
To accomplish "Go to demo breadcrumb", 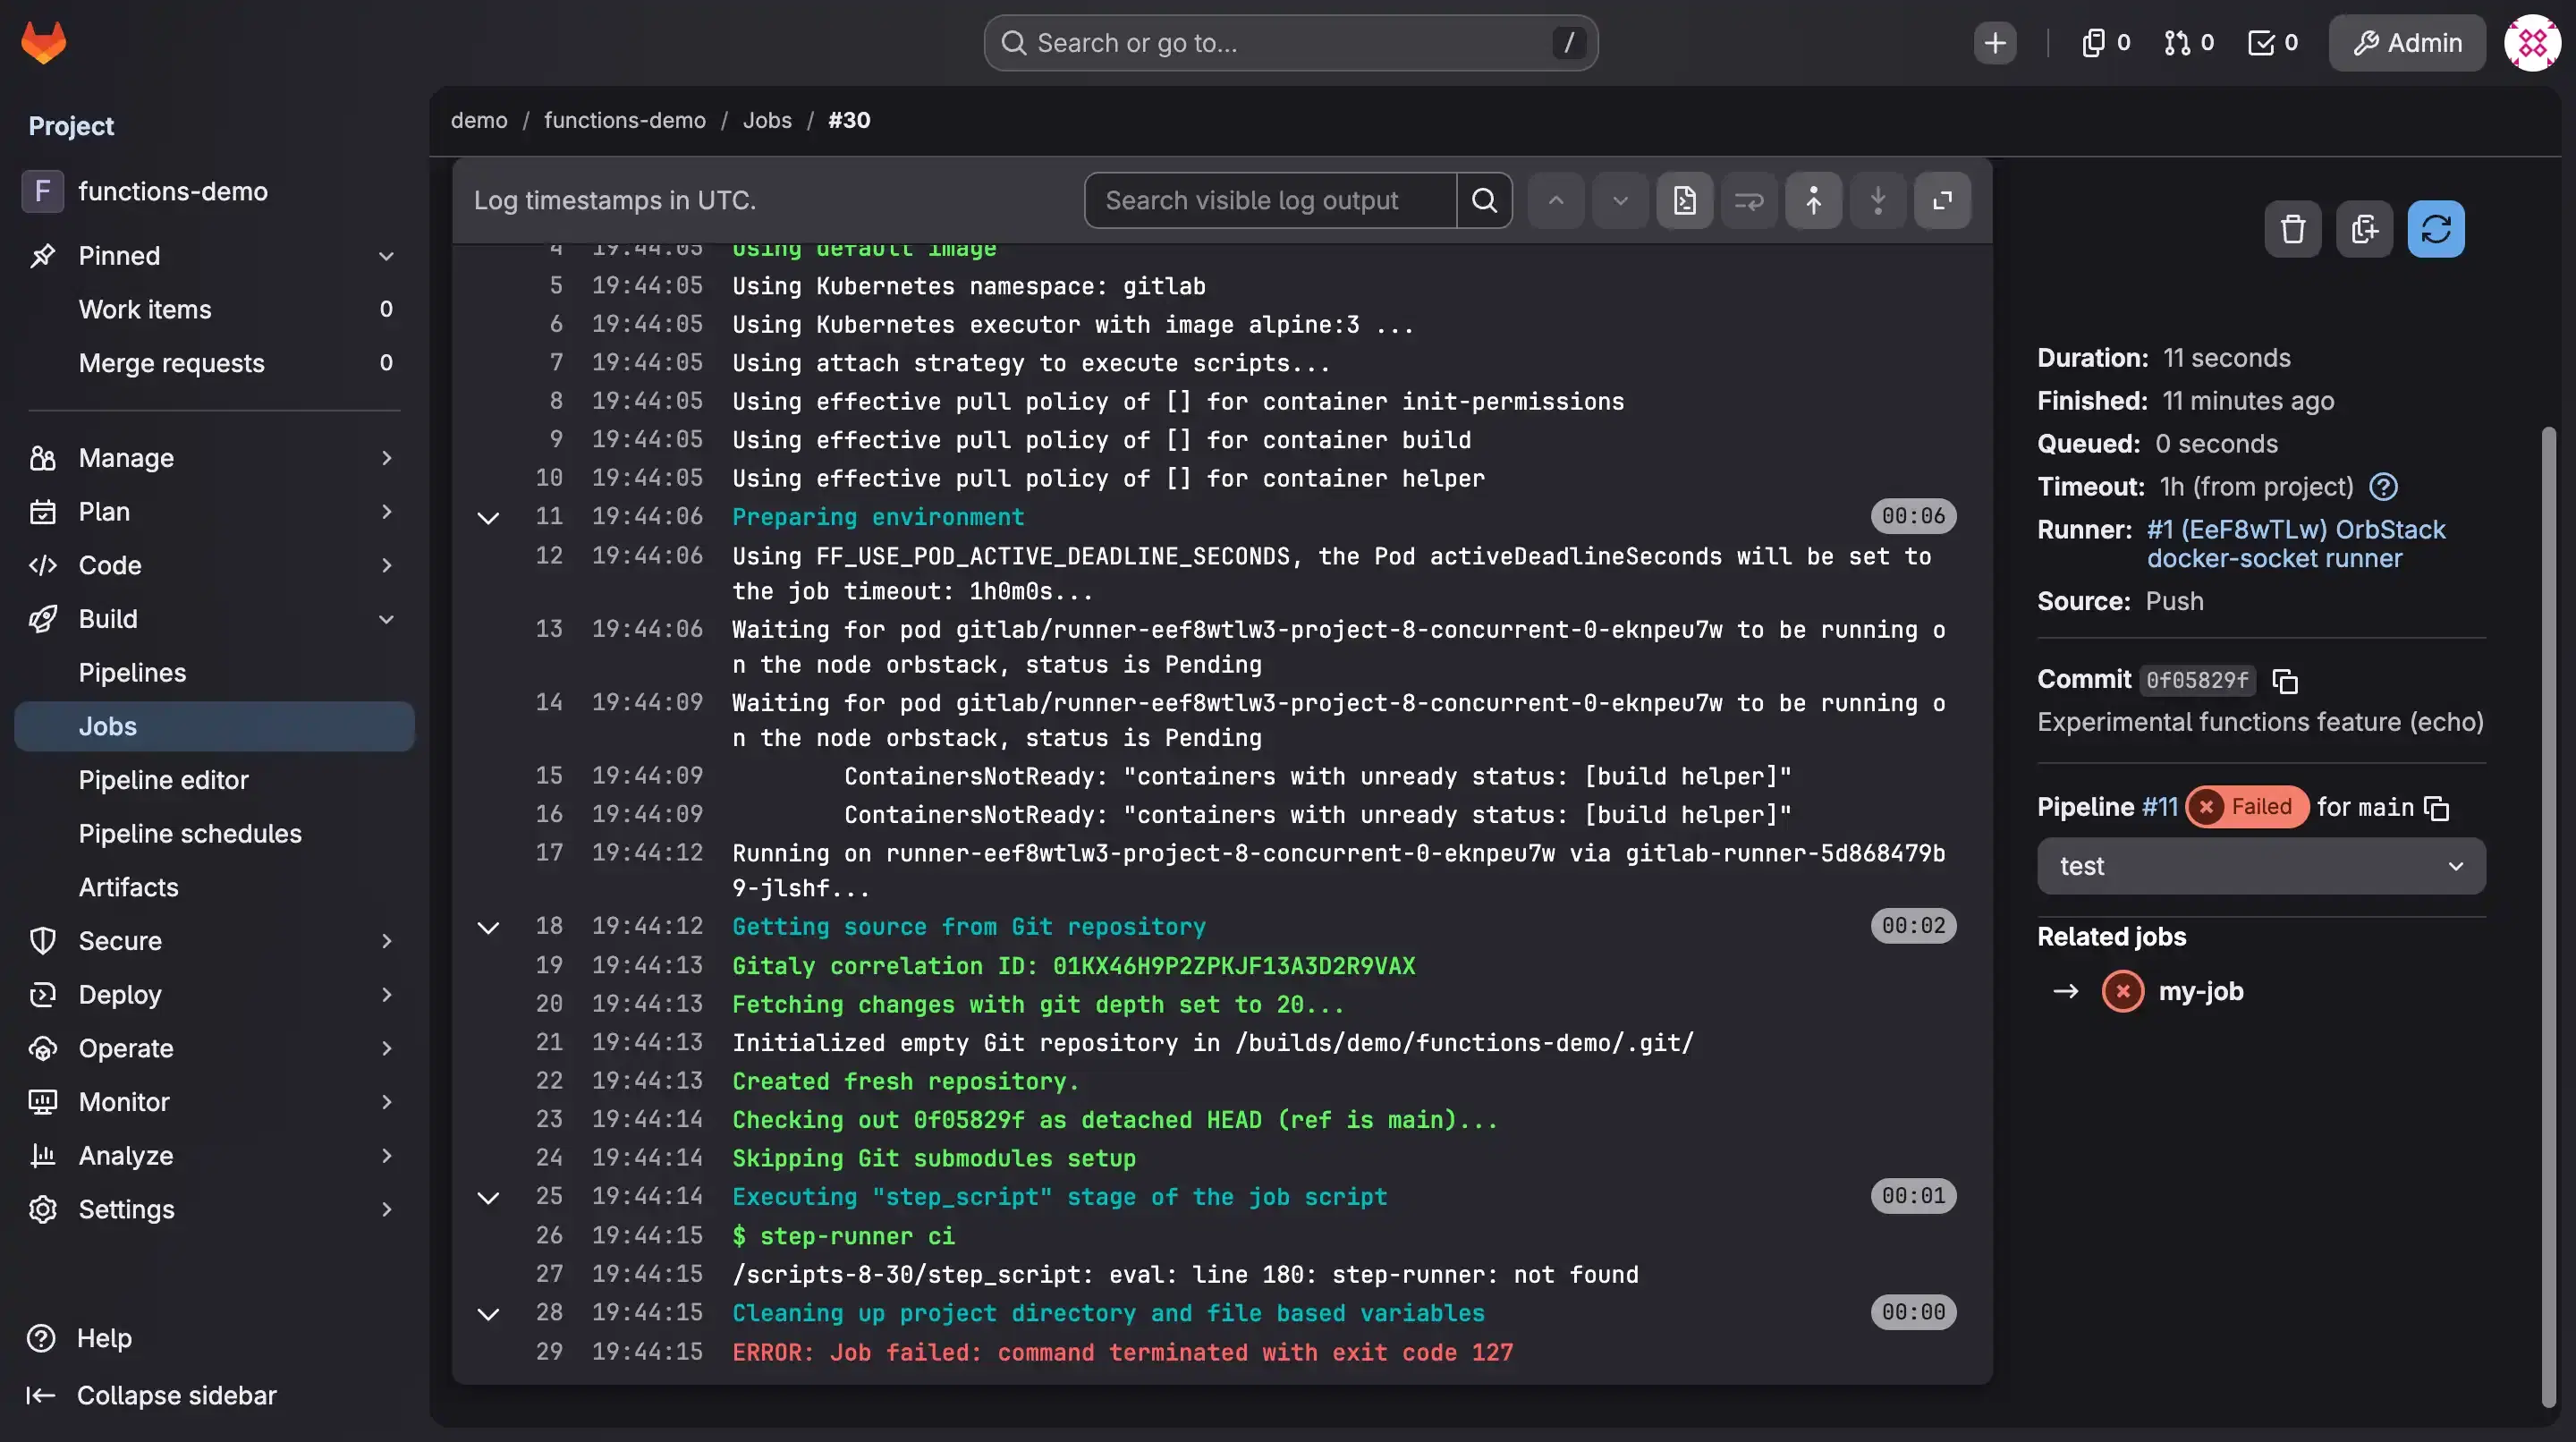I will tap(479, 120).
